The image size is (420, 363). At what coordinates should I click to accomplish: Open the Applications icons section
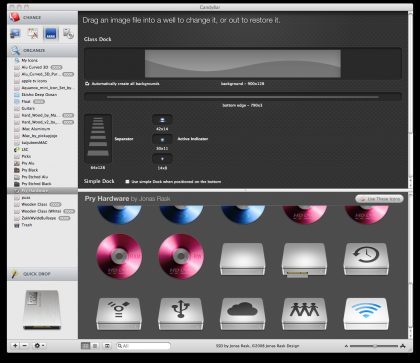click(33, 33)
